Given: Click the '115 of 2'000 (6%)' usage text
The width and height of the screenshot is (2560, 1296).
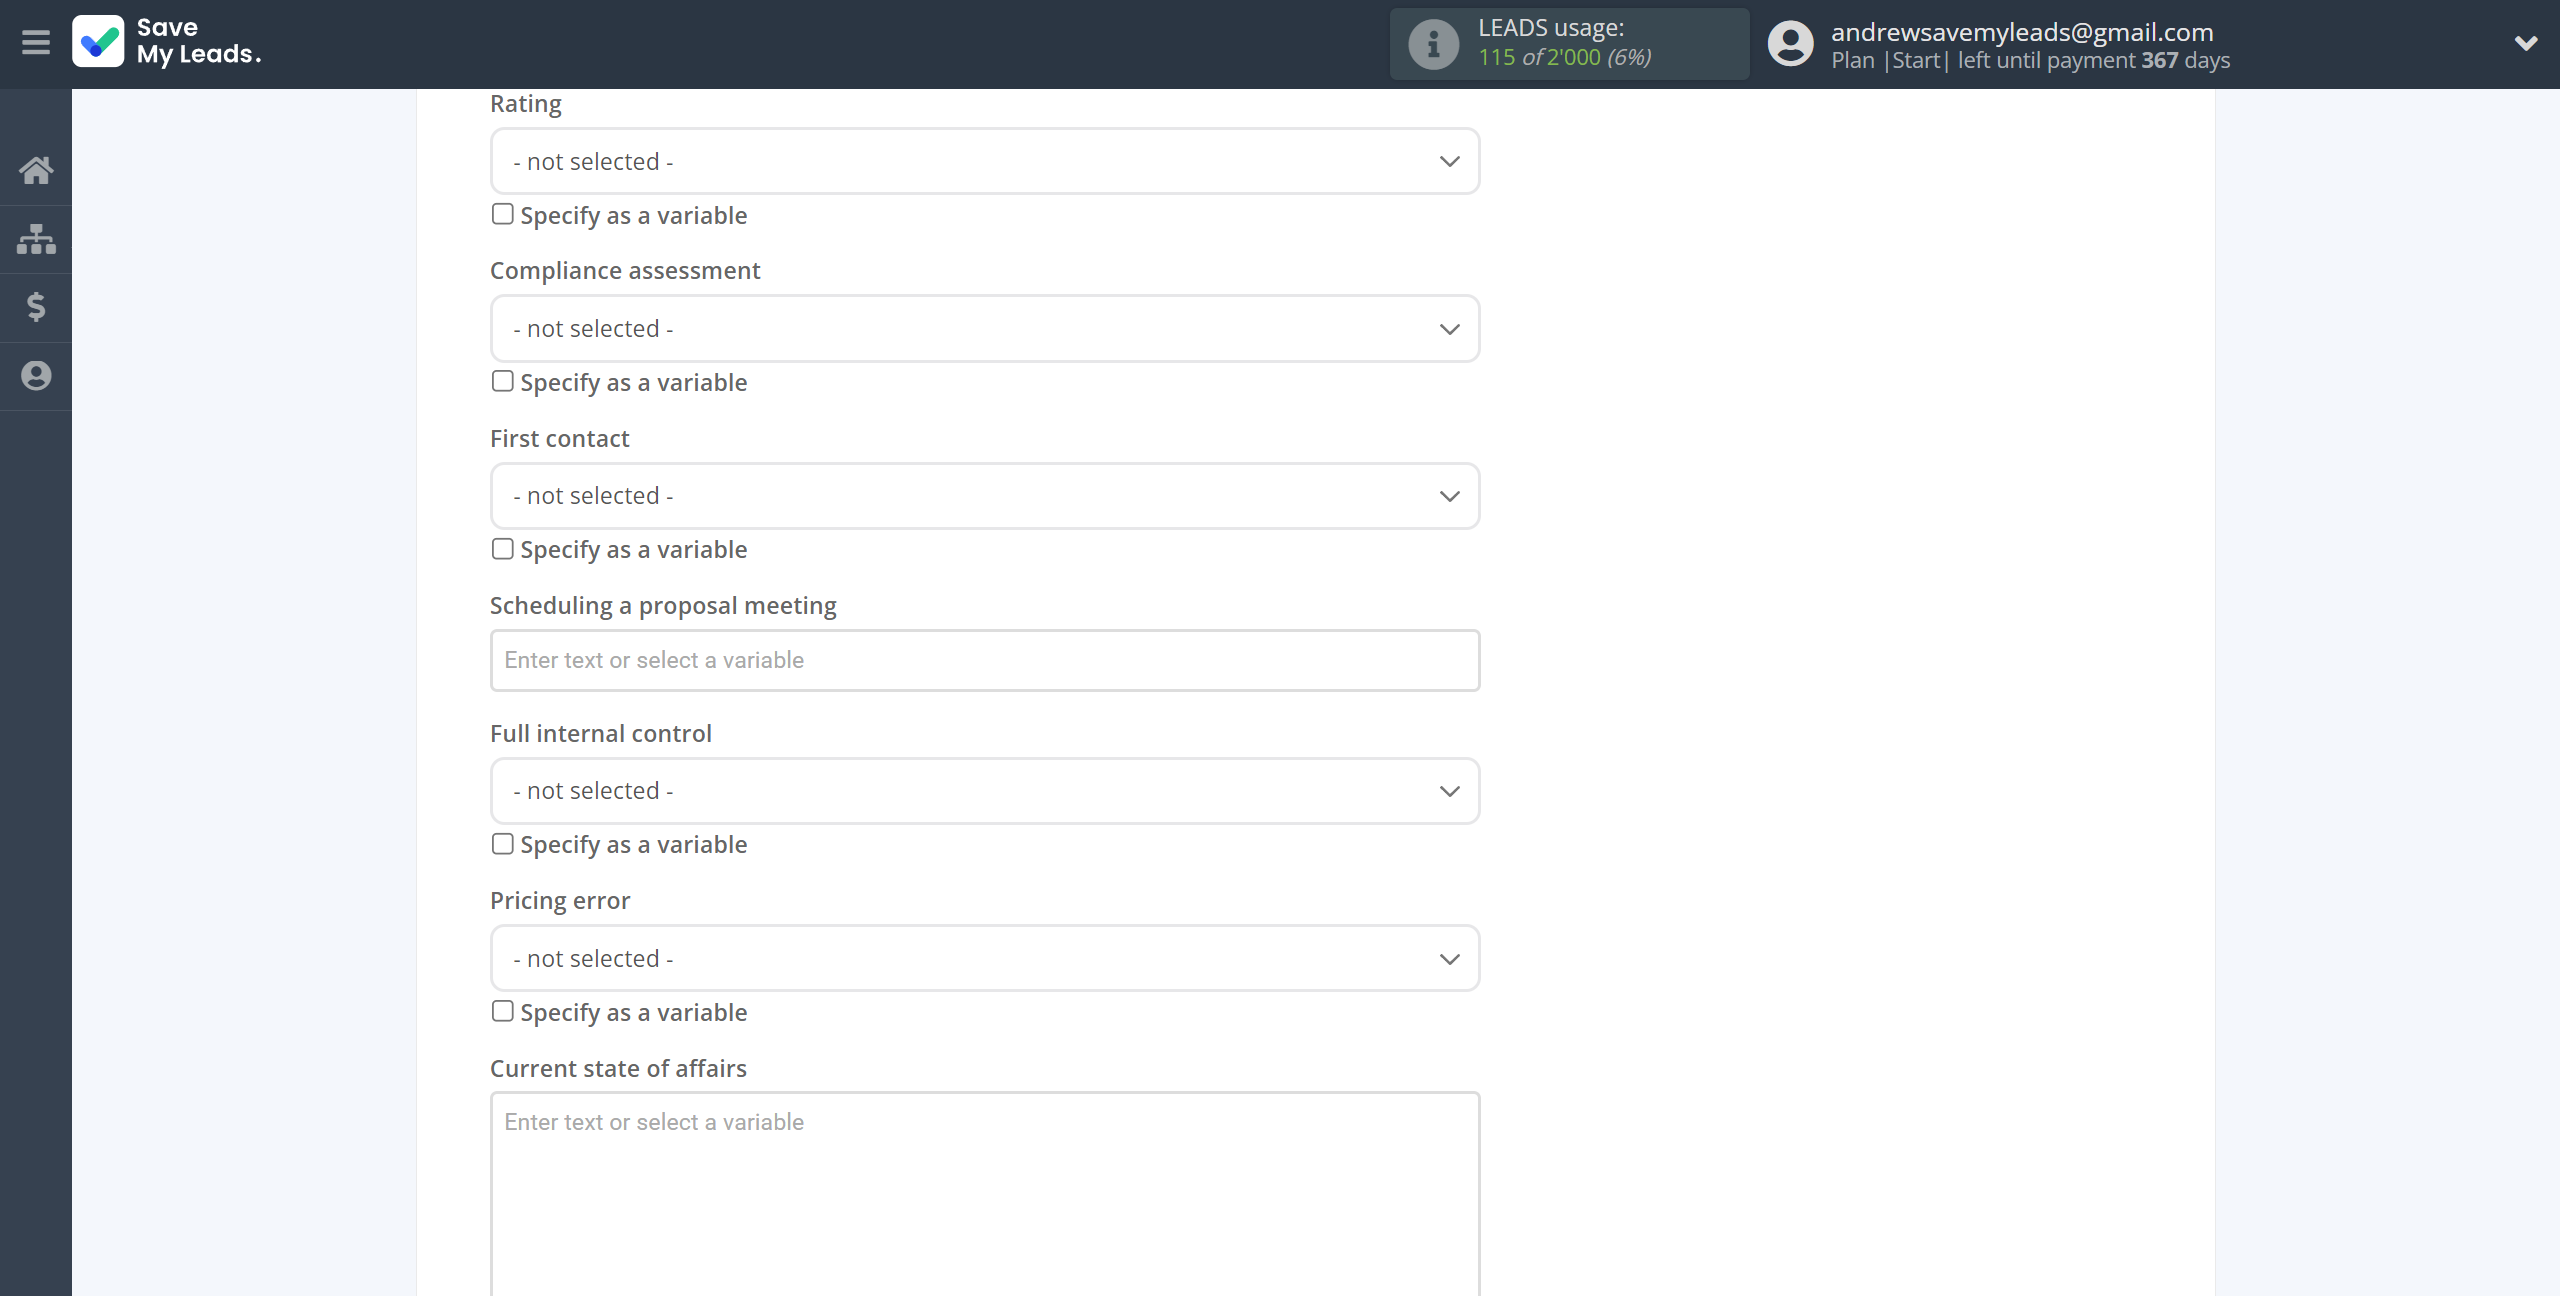Looking at the screenshot, I should pyautogui.click(x=1565, y=58).
